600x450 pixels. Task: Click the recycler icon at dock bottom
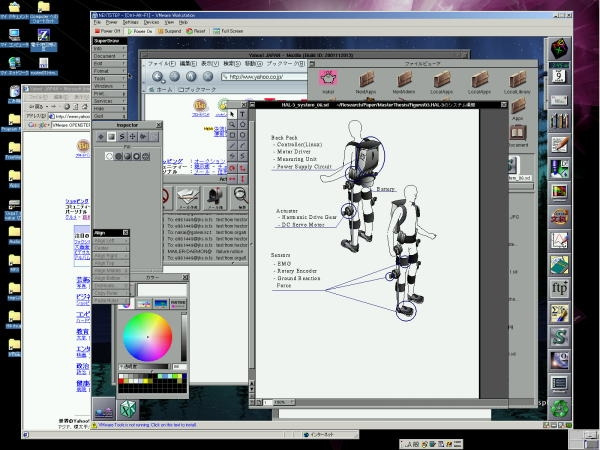(x=559, y=408)
